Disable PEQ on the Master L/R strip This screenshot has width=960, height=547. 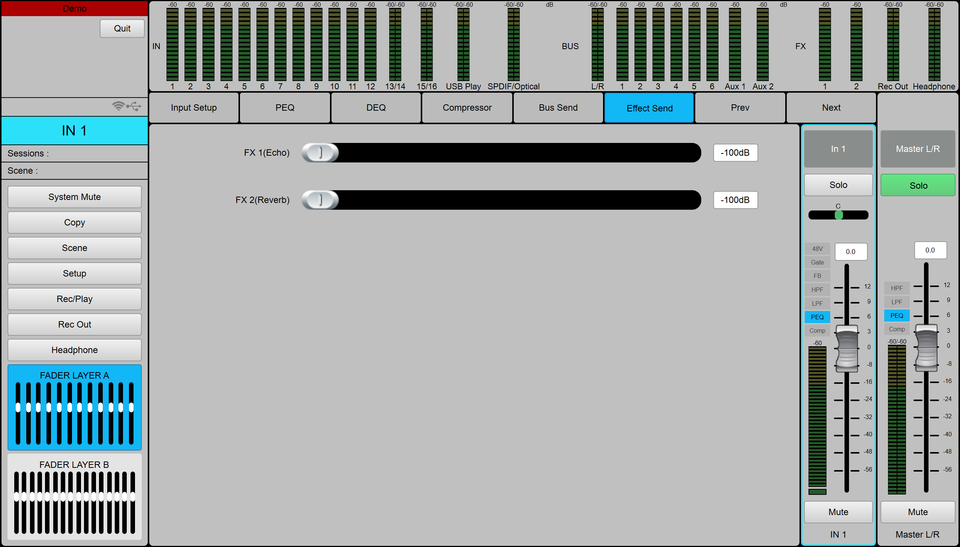(x=897, y=315)
